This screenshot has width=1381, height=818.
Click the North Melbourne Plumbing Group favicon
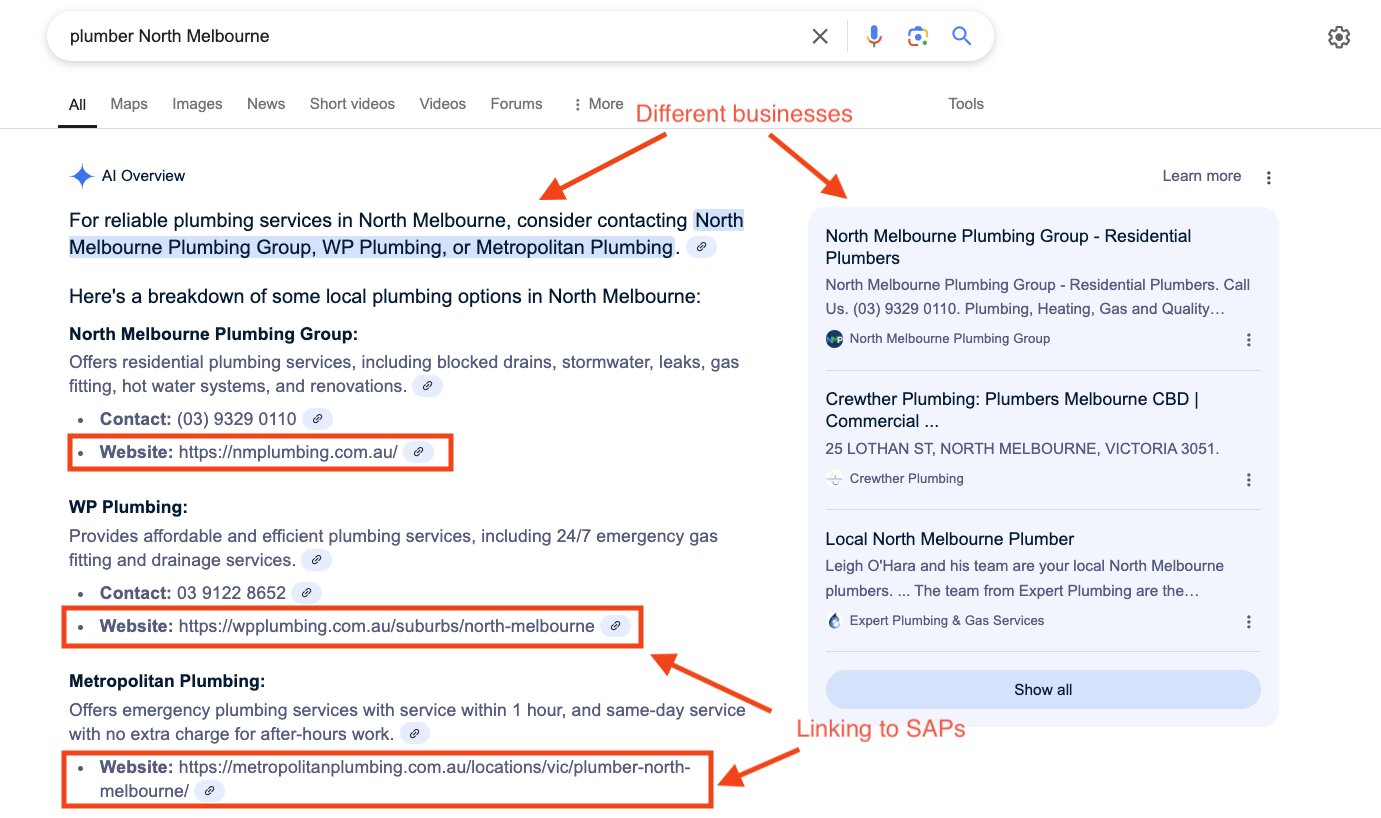(834, 339)
